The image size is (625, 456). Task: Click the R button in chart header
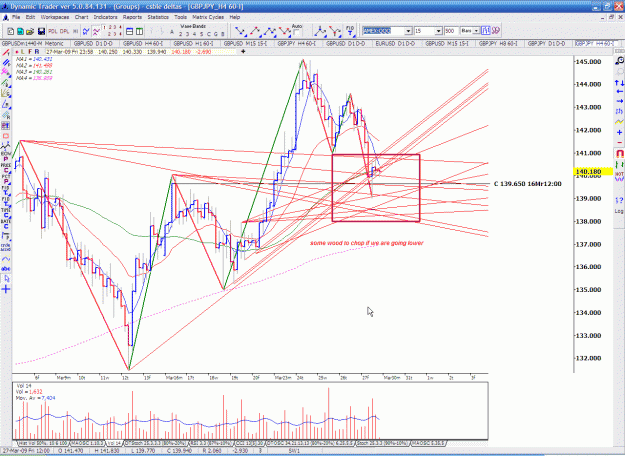pos(37,52)
